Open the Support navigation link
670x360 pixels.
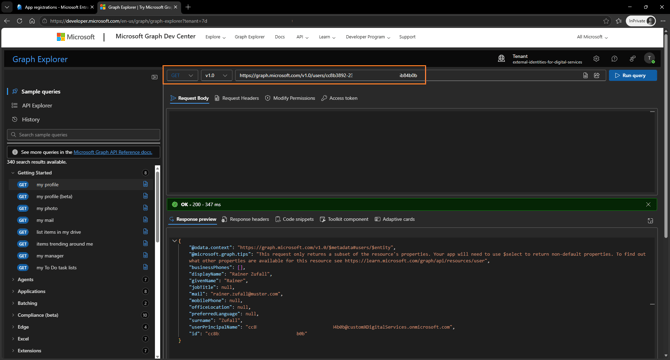pyautogui.click(x=407, y=37)
